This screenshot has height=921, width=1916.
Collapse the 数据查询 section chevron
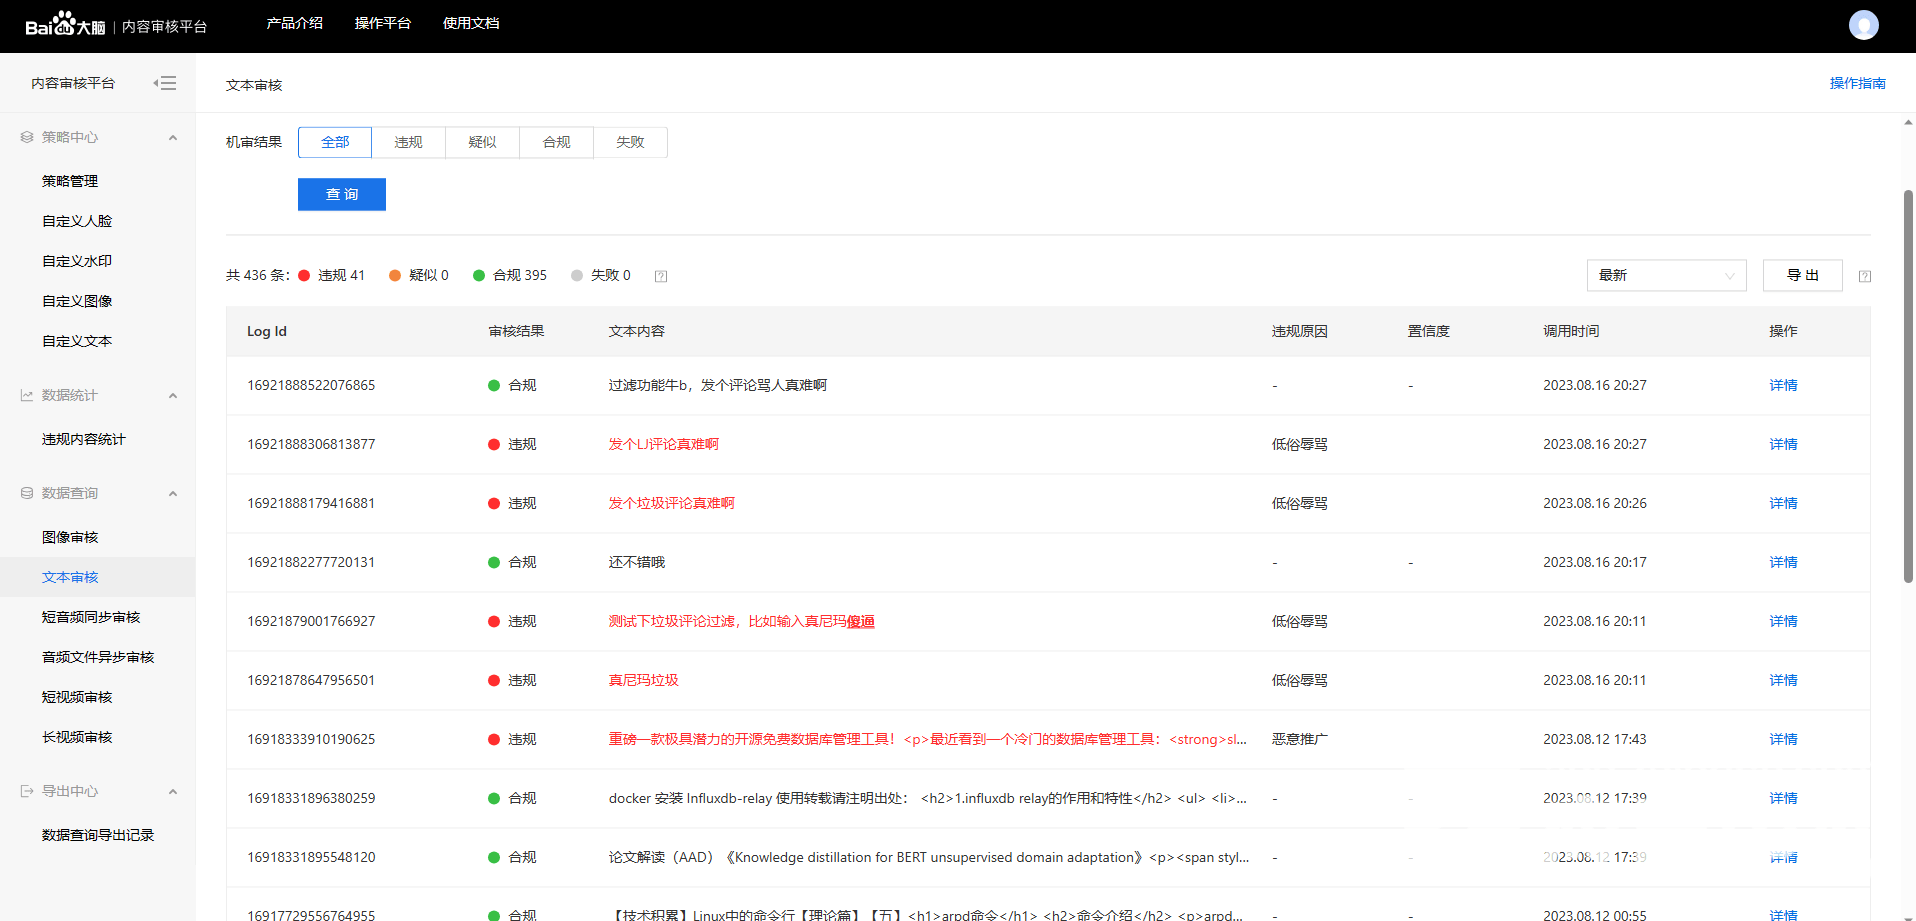click(x=173, y=493)
